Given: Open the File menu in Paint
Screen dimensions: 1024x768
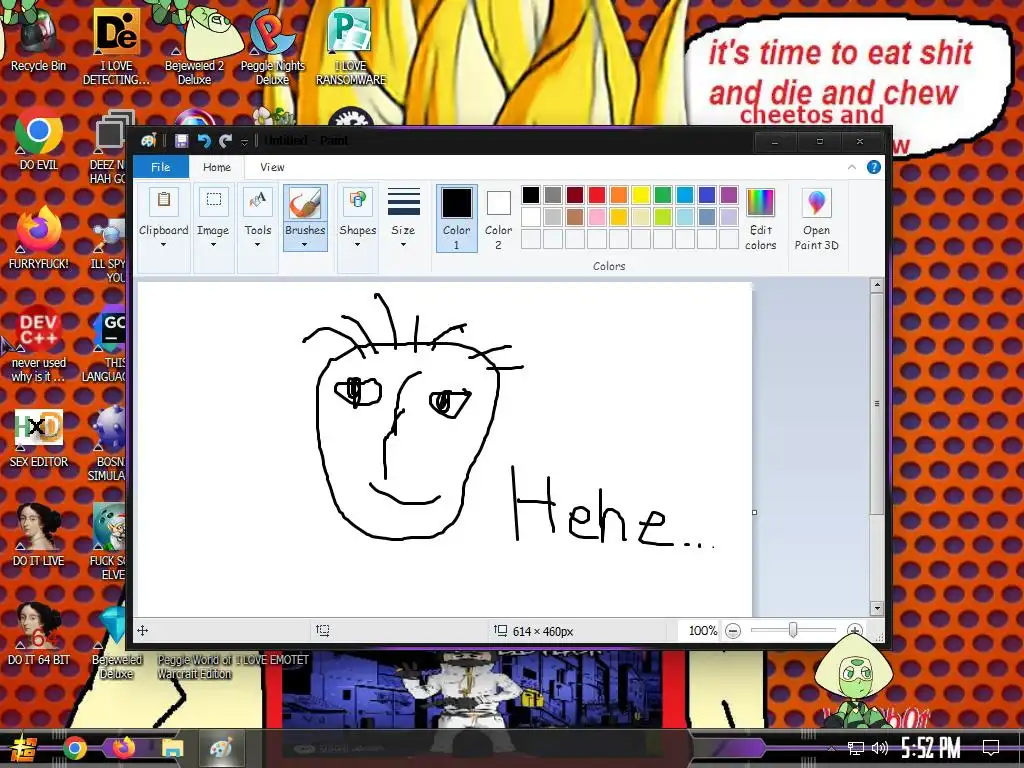Looking at the screenshot, I should pyautogui.click(x=161, y=167).
